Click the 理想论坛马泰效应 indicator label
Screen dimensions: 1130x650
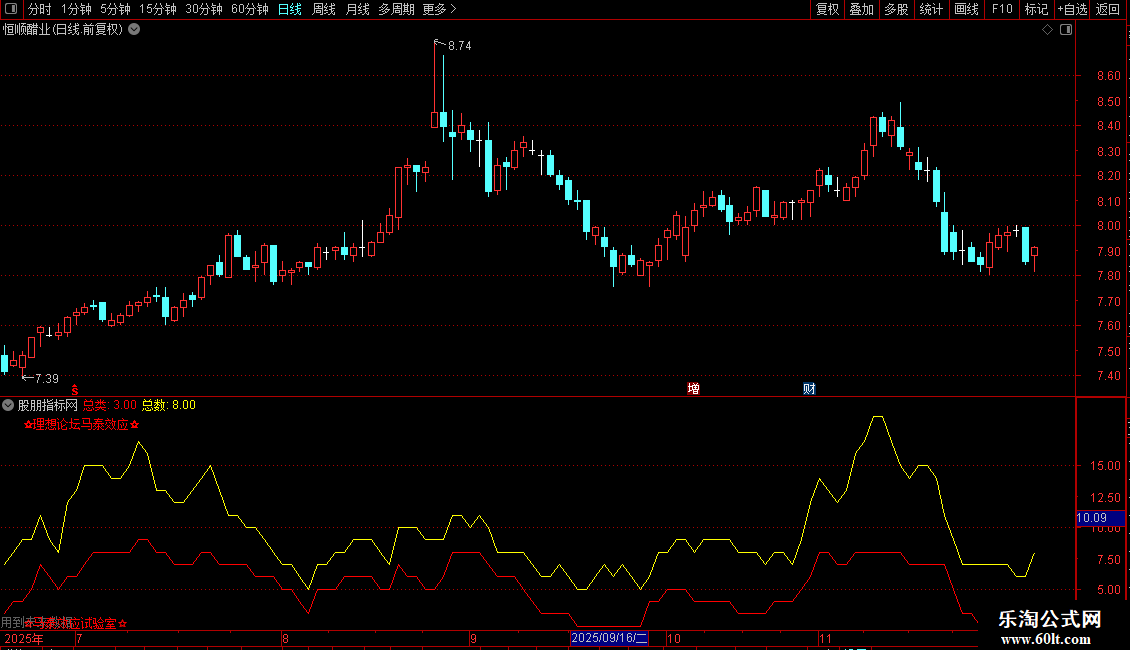81,424
